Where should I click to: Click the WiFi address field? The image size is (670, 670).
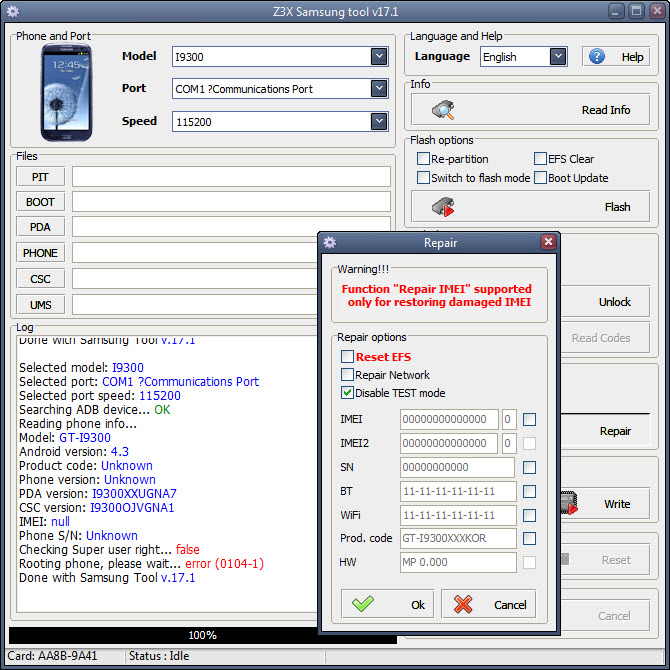(x=458, y=515)
